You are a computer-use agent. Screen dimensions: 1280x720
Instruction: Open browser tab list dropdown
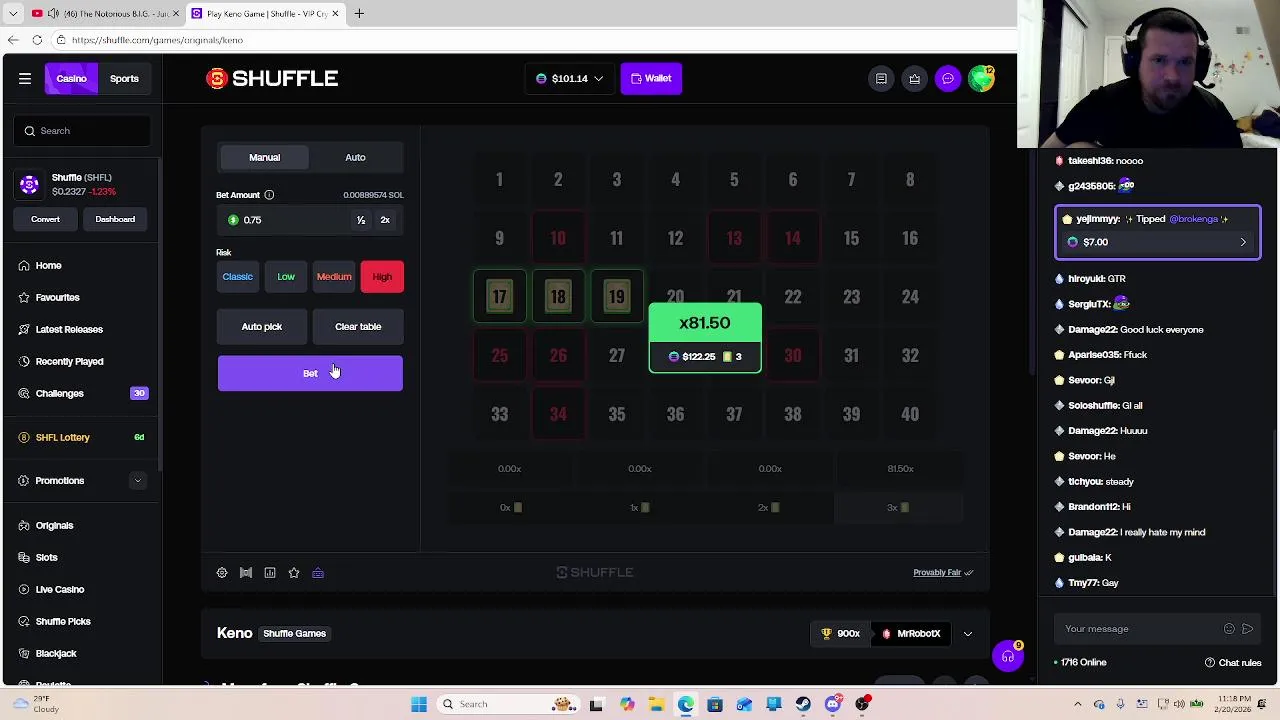click(13, 13)
